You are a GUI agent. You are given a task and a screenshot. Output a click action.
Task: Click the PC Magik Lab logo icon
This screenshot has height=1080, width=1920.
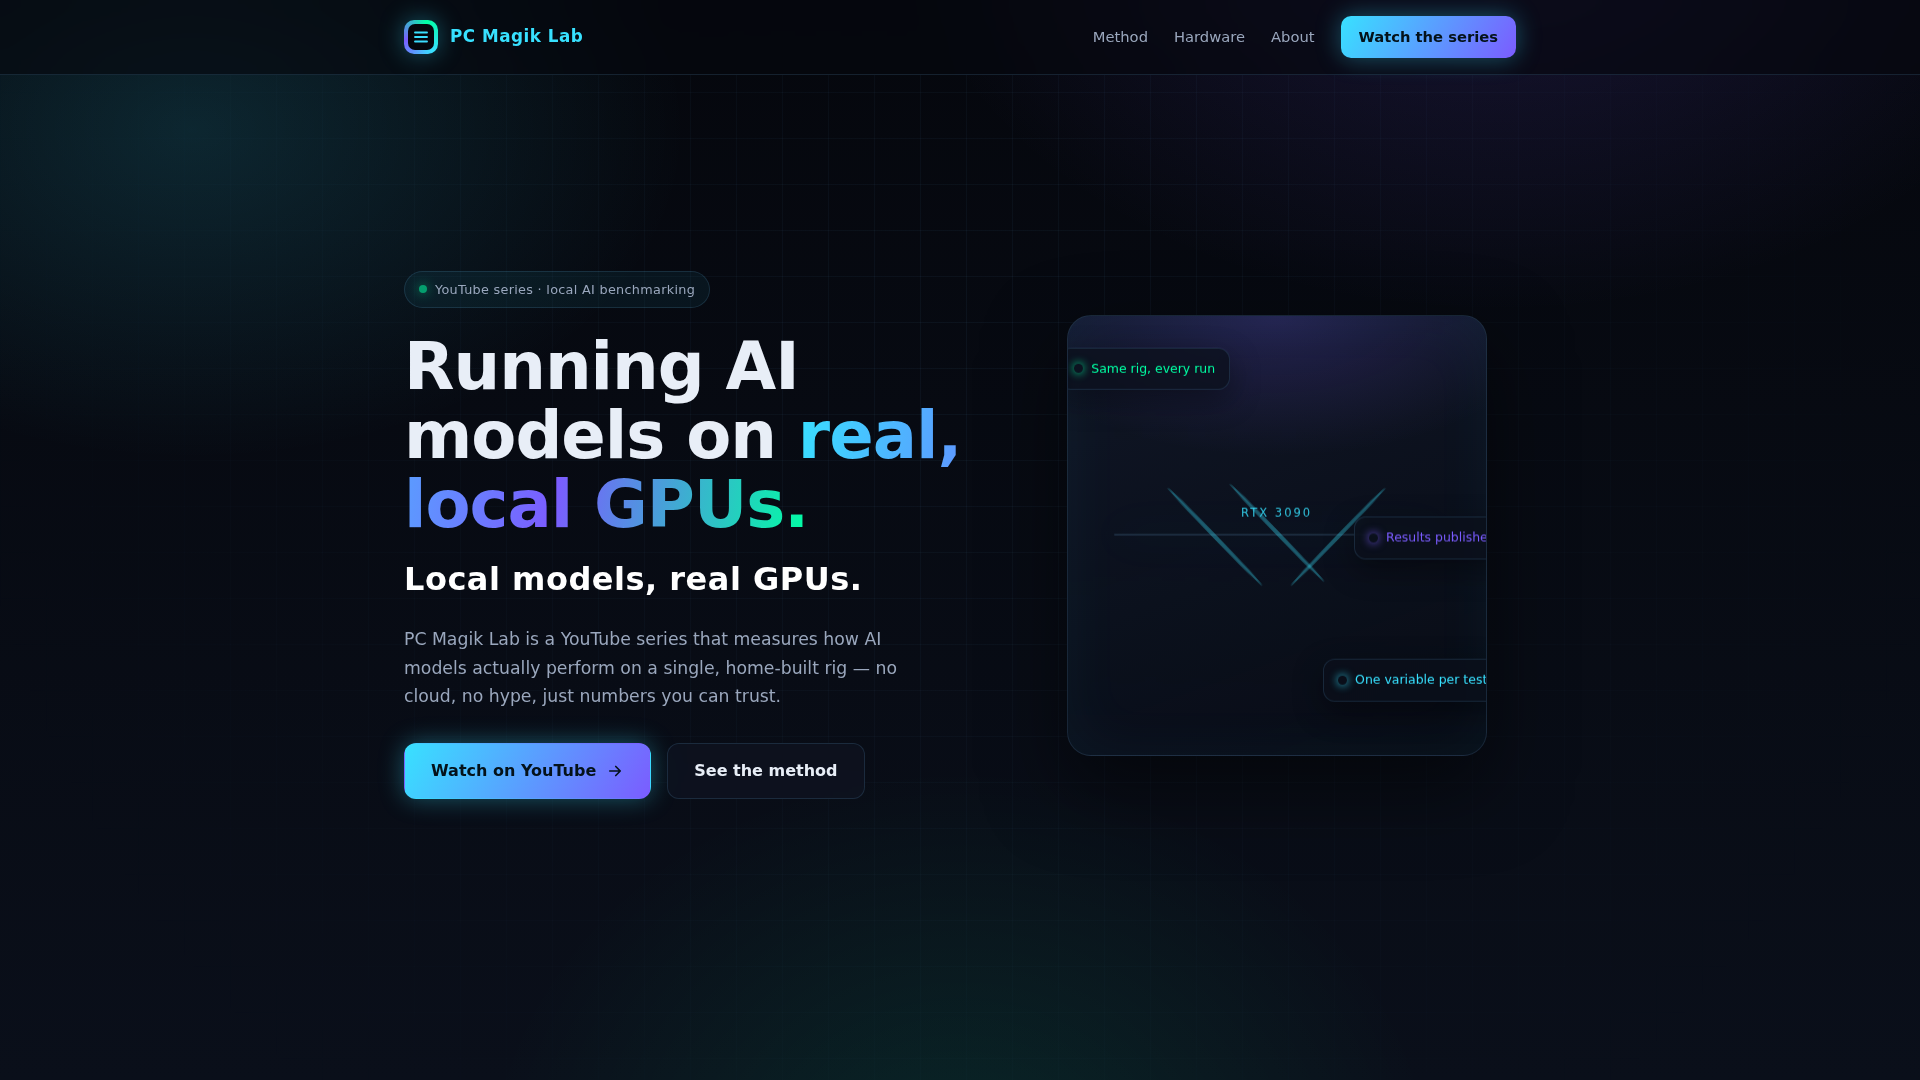pos(421,37)
